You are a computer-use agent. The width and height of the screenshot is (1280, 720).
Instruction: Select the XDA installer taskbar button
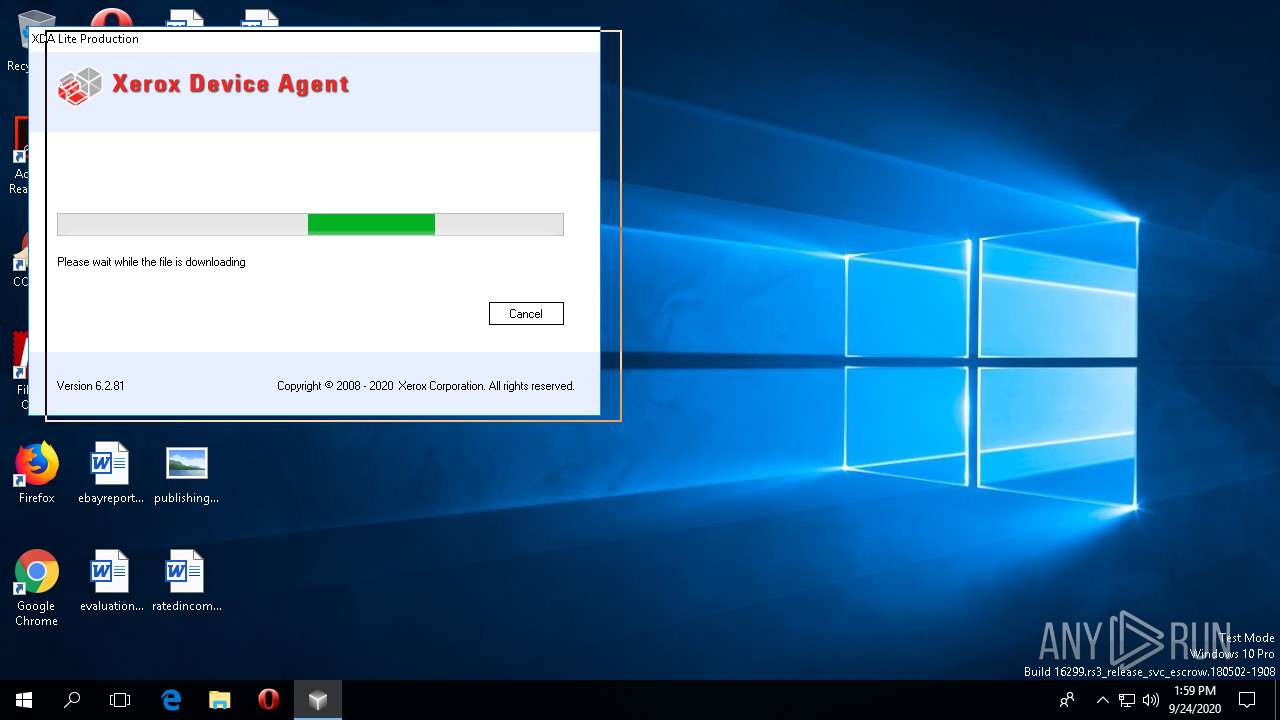[318, 700]
